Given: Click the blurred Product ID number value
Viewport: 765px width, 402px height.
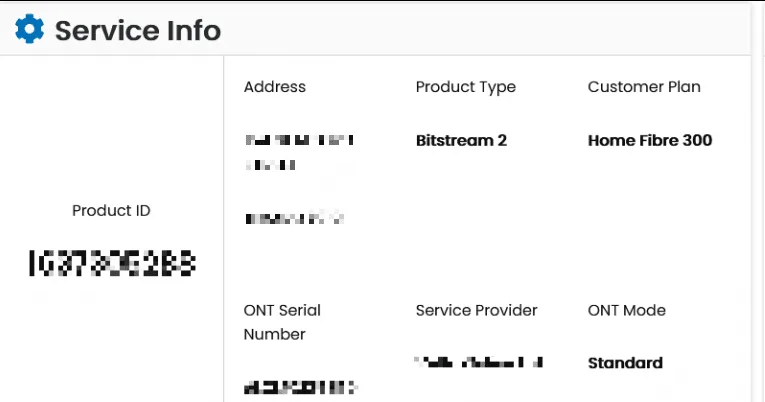Looking at the screenshot, I should tap(112, 264).
